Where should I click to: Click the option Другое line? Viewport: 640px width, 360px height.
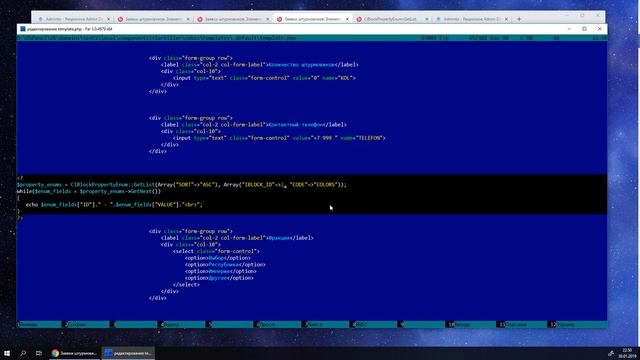coord(219,278)
